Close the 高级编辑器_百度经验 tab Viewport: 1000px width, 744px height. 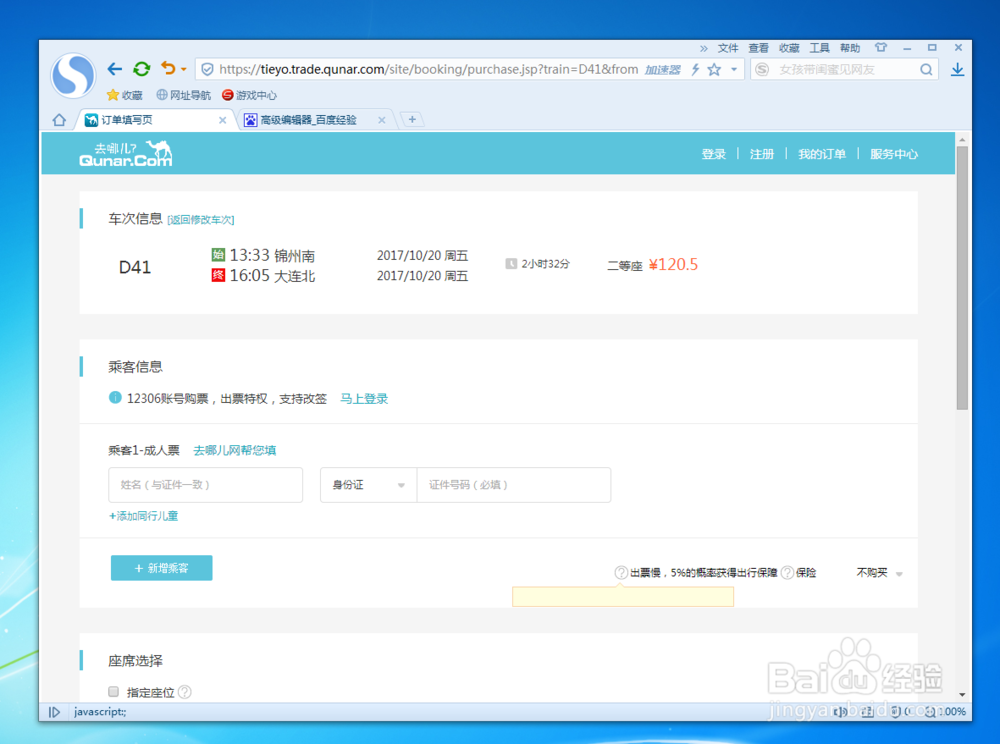pyautogui.click(x=381, y=120)
